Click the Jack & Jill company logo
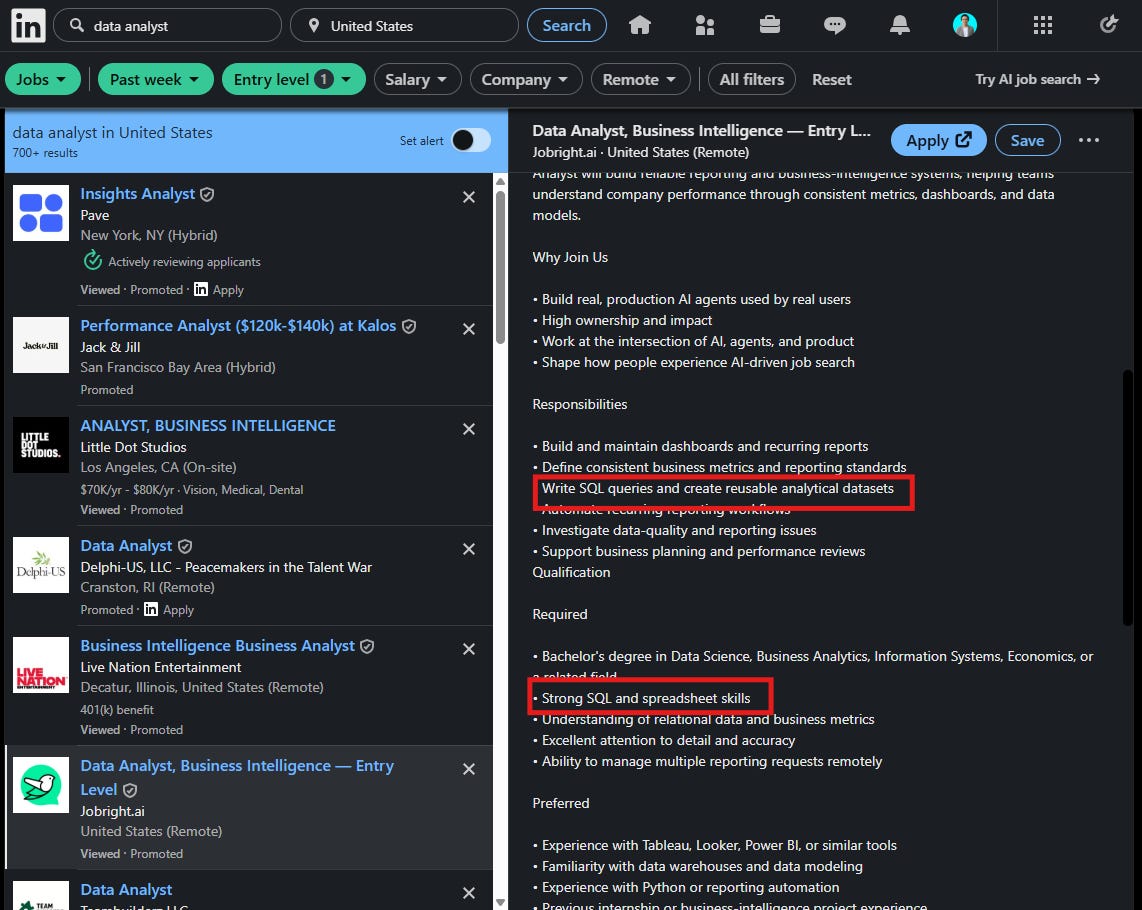The width and height of the screenshot is (1142, 910). 41,345
